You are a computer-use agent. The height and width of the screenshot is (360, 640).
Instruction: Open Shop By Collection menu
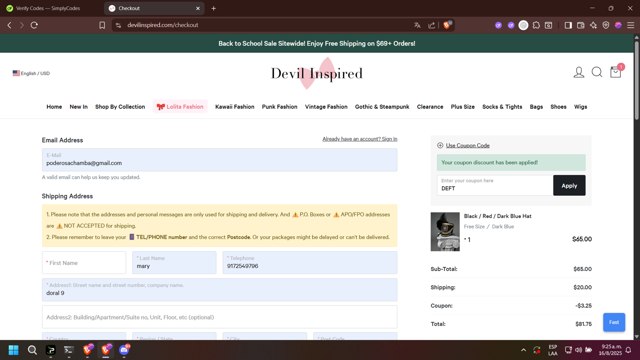(120, 107)
